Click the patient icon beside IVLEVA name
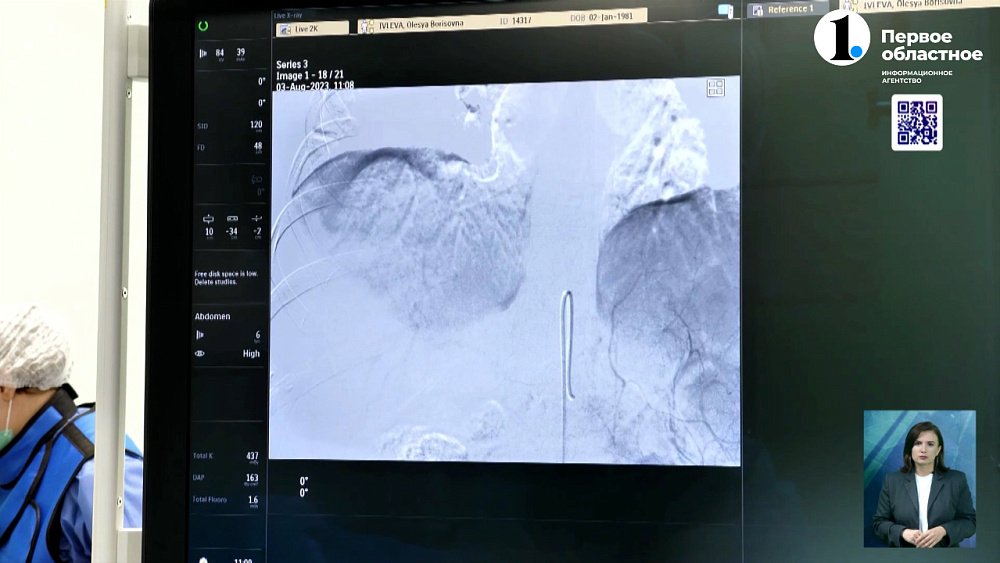 pyautogui.click(x=367, y=27)
